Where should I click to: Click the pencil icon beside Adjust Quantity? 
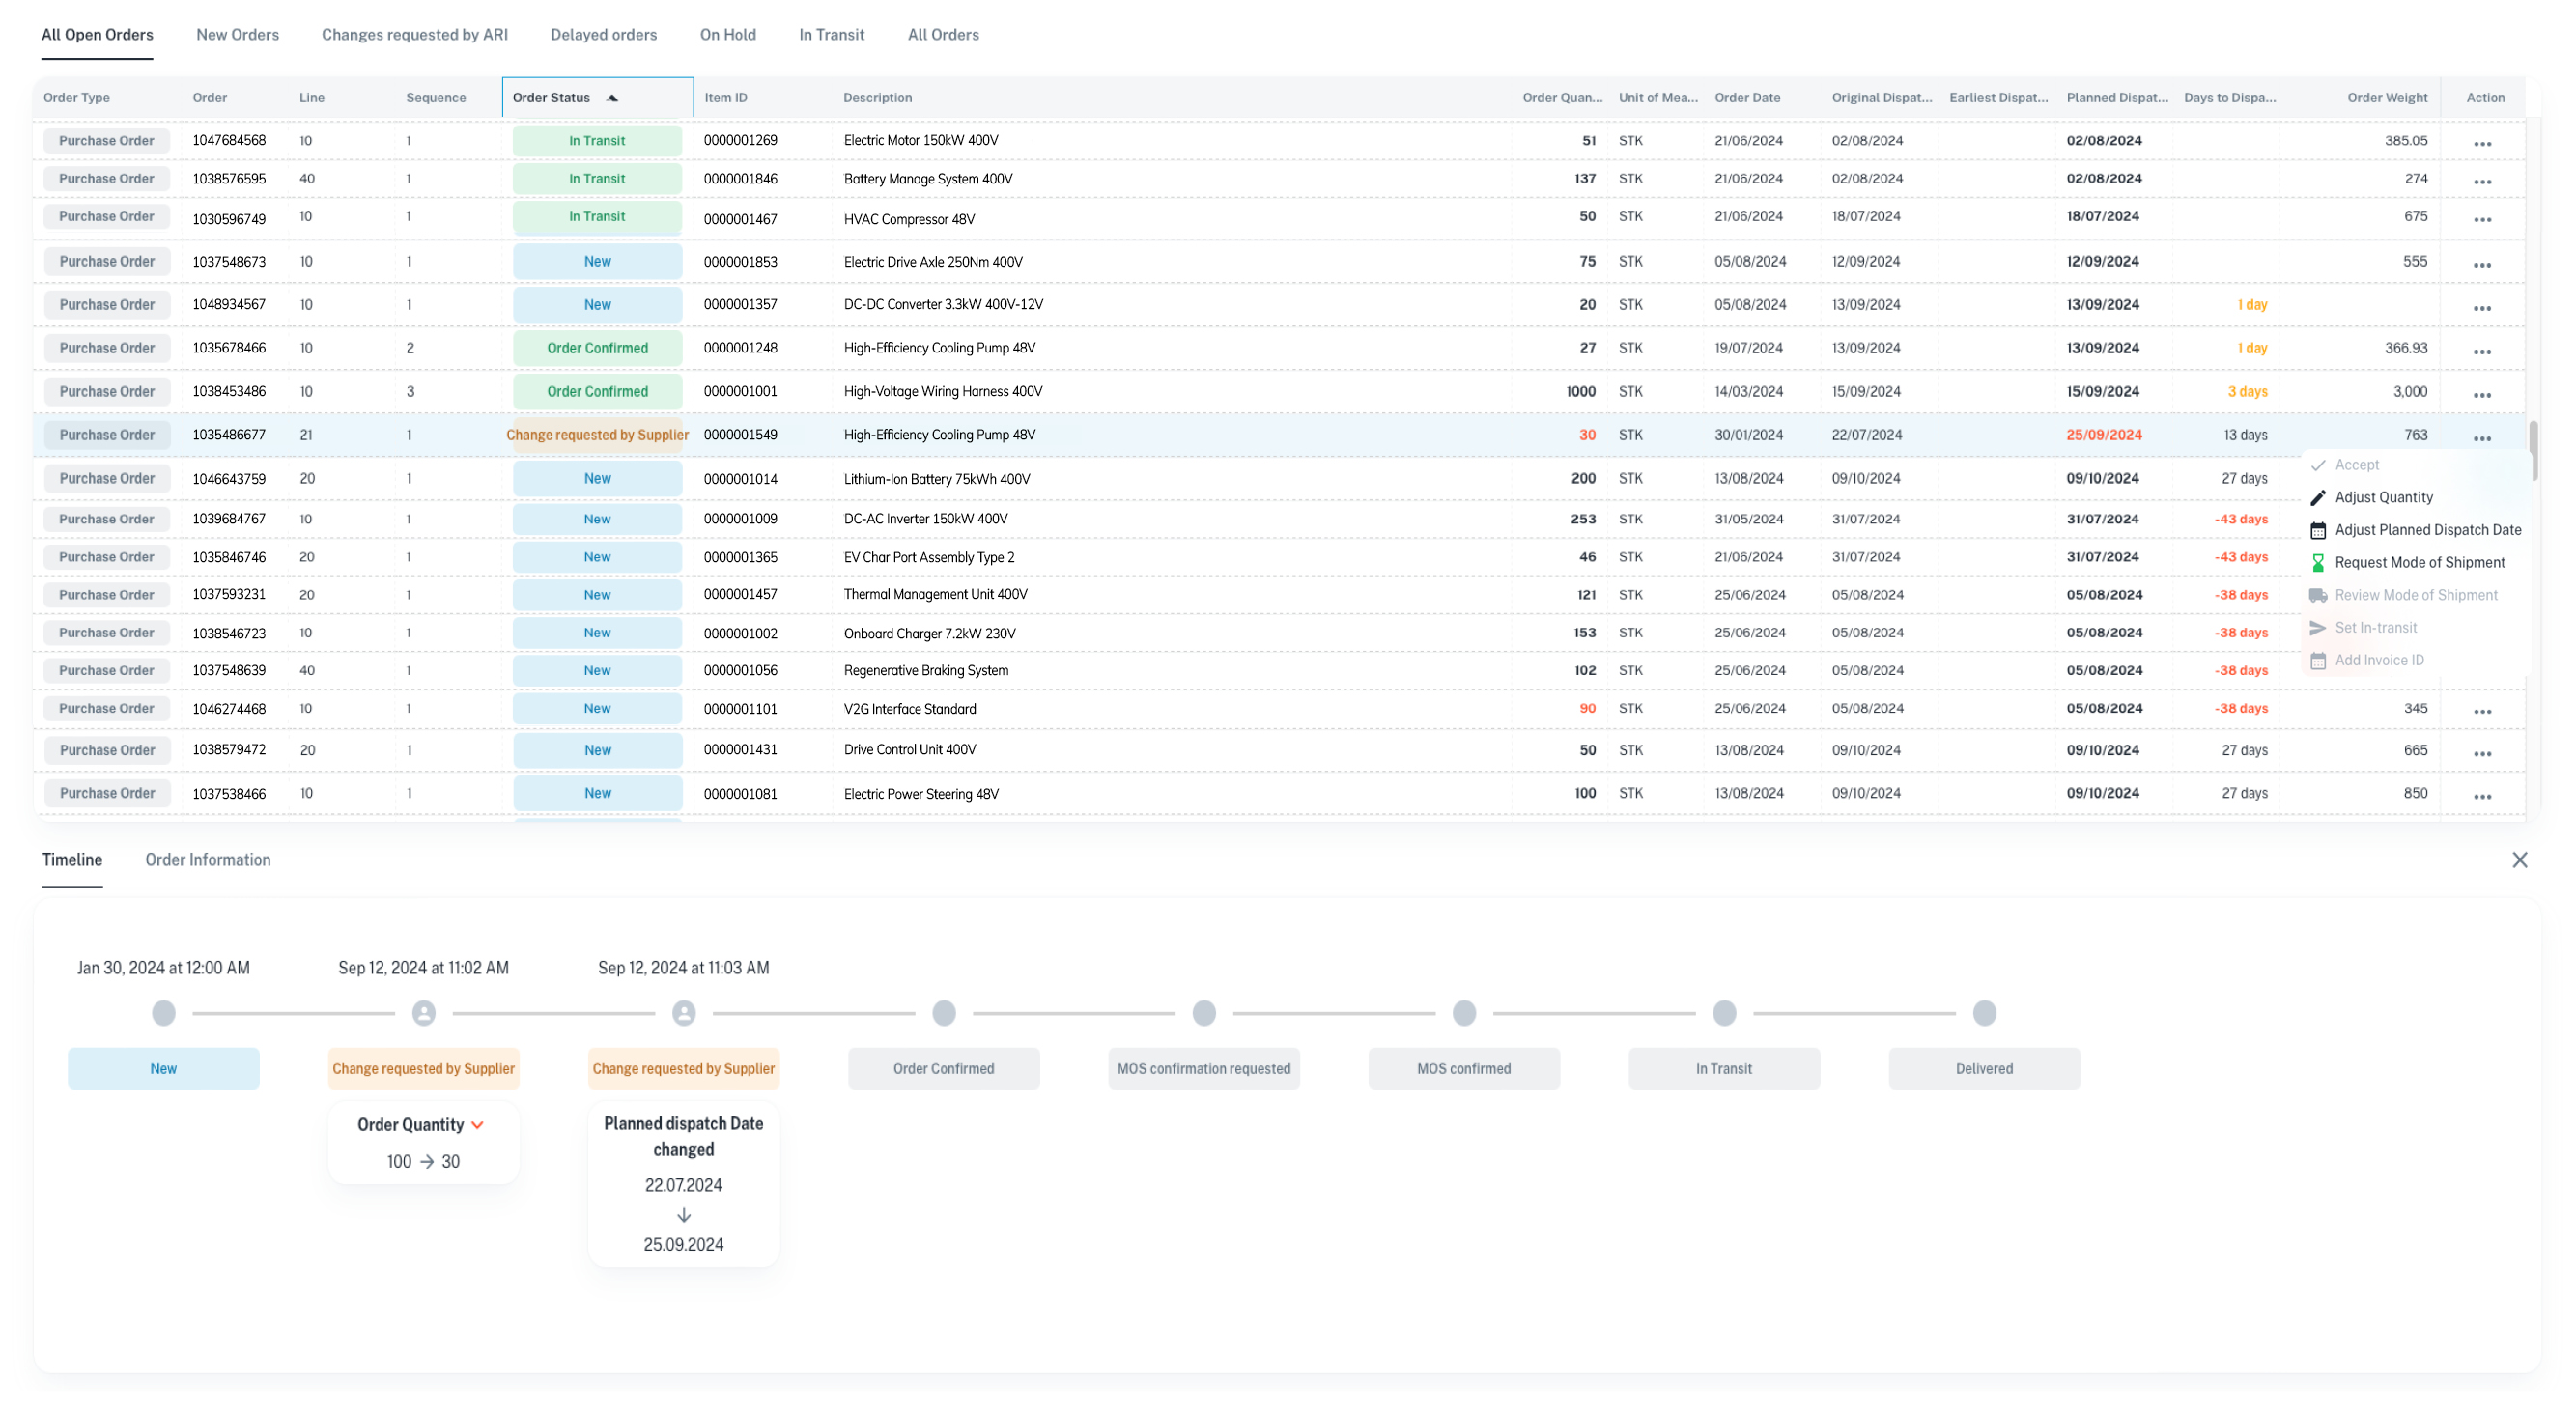[x=2318, y=497]
